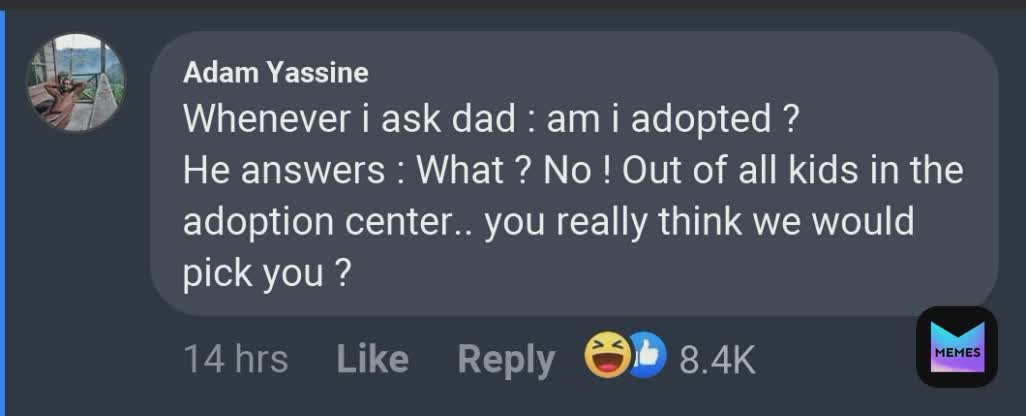Image resolution: width=1026 pixels, height=416 pixels.
Task: Click the colorful M glyph in the watermark
Action: [x=956, y=336]
